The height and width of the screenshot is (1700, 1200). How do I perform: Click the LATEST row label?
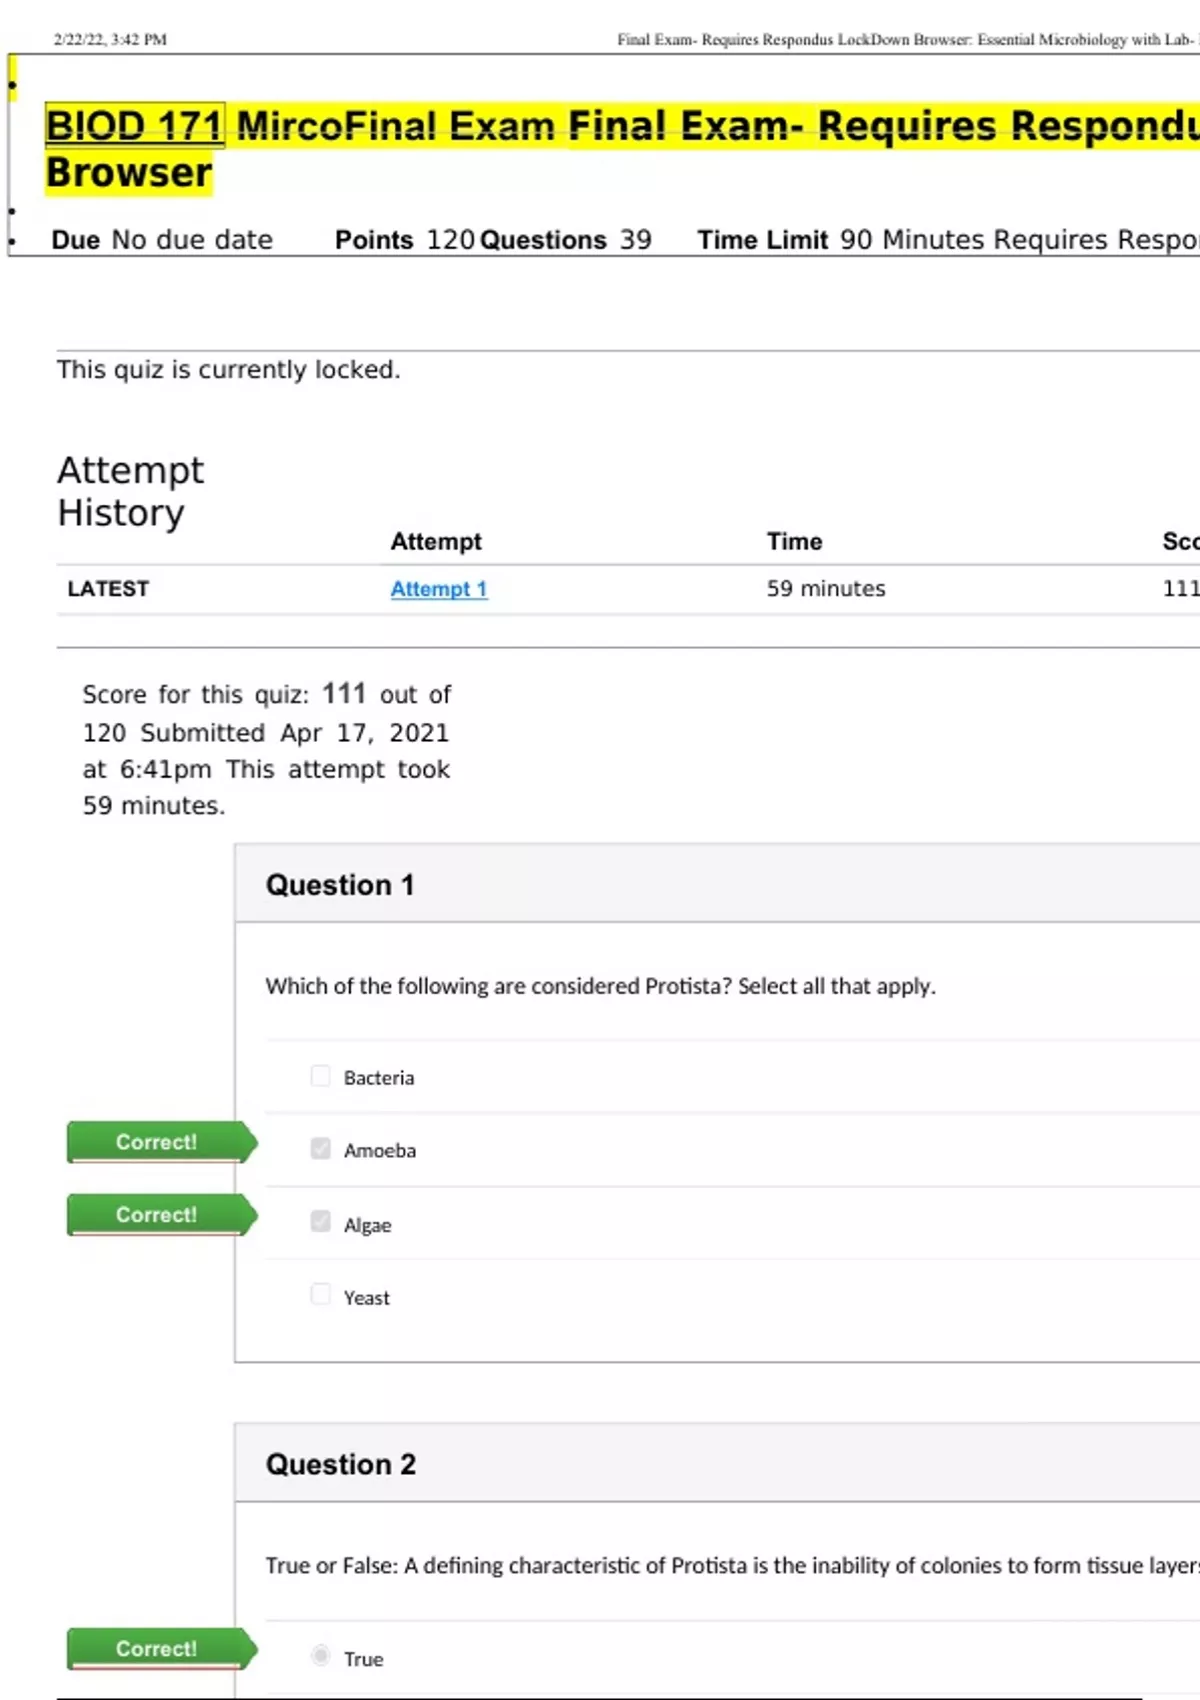pos(108,589)
